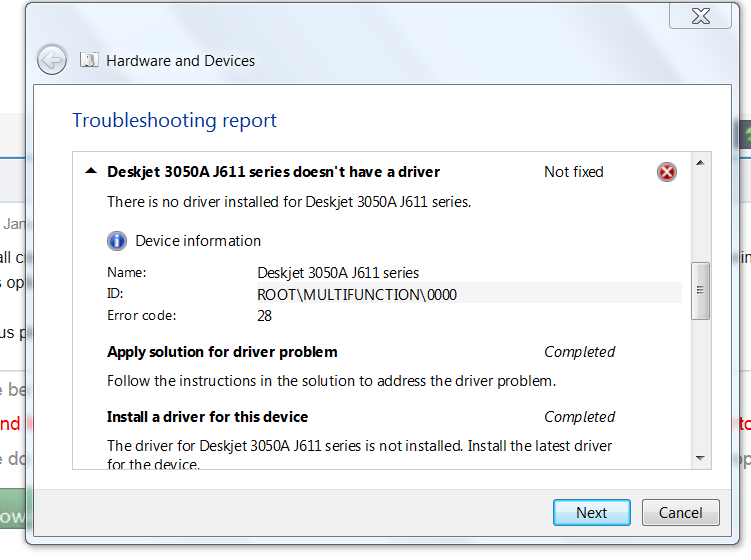Click 'Apply solution for driver problem' heading
The height and width of the screenshot is (560, 751).
[x=222, y=352]
